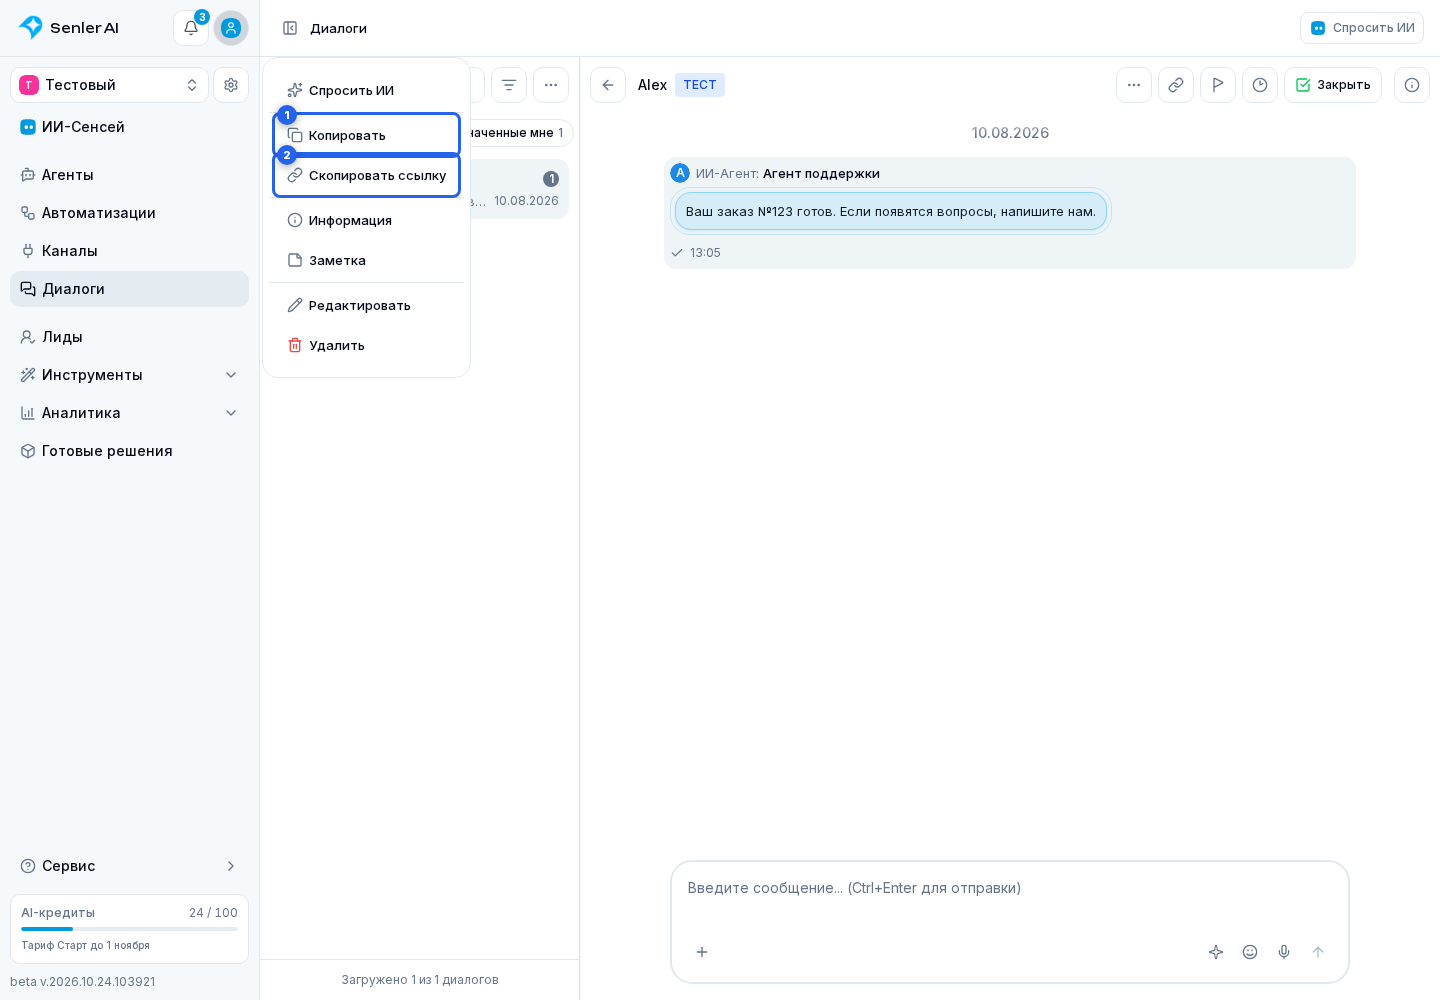Collapse the sidebar panel icon
Screen dimensions: 1440x1000
click(x=290, y=28)
